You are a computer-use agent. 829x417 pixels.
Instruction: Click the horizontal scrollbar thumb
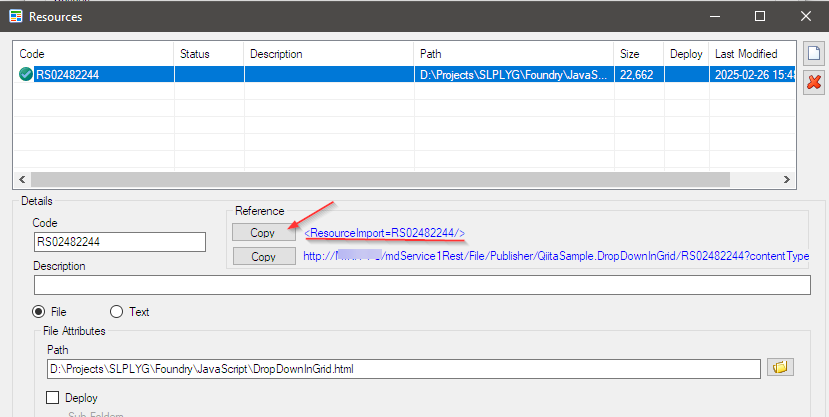coord(380,179)
